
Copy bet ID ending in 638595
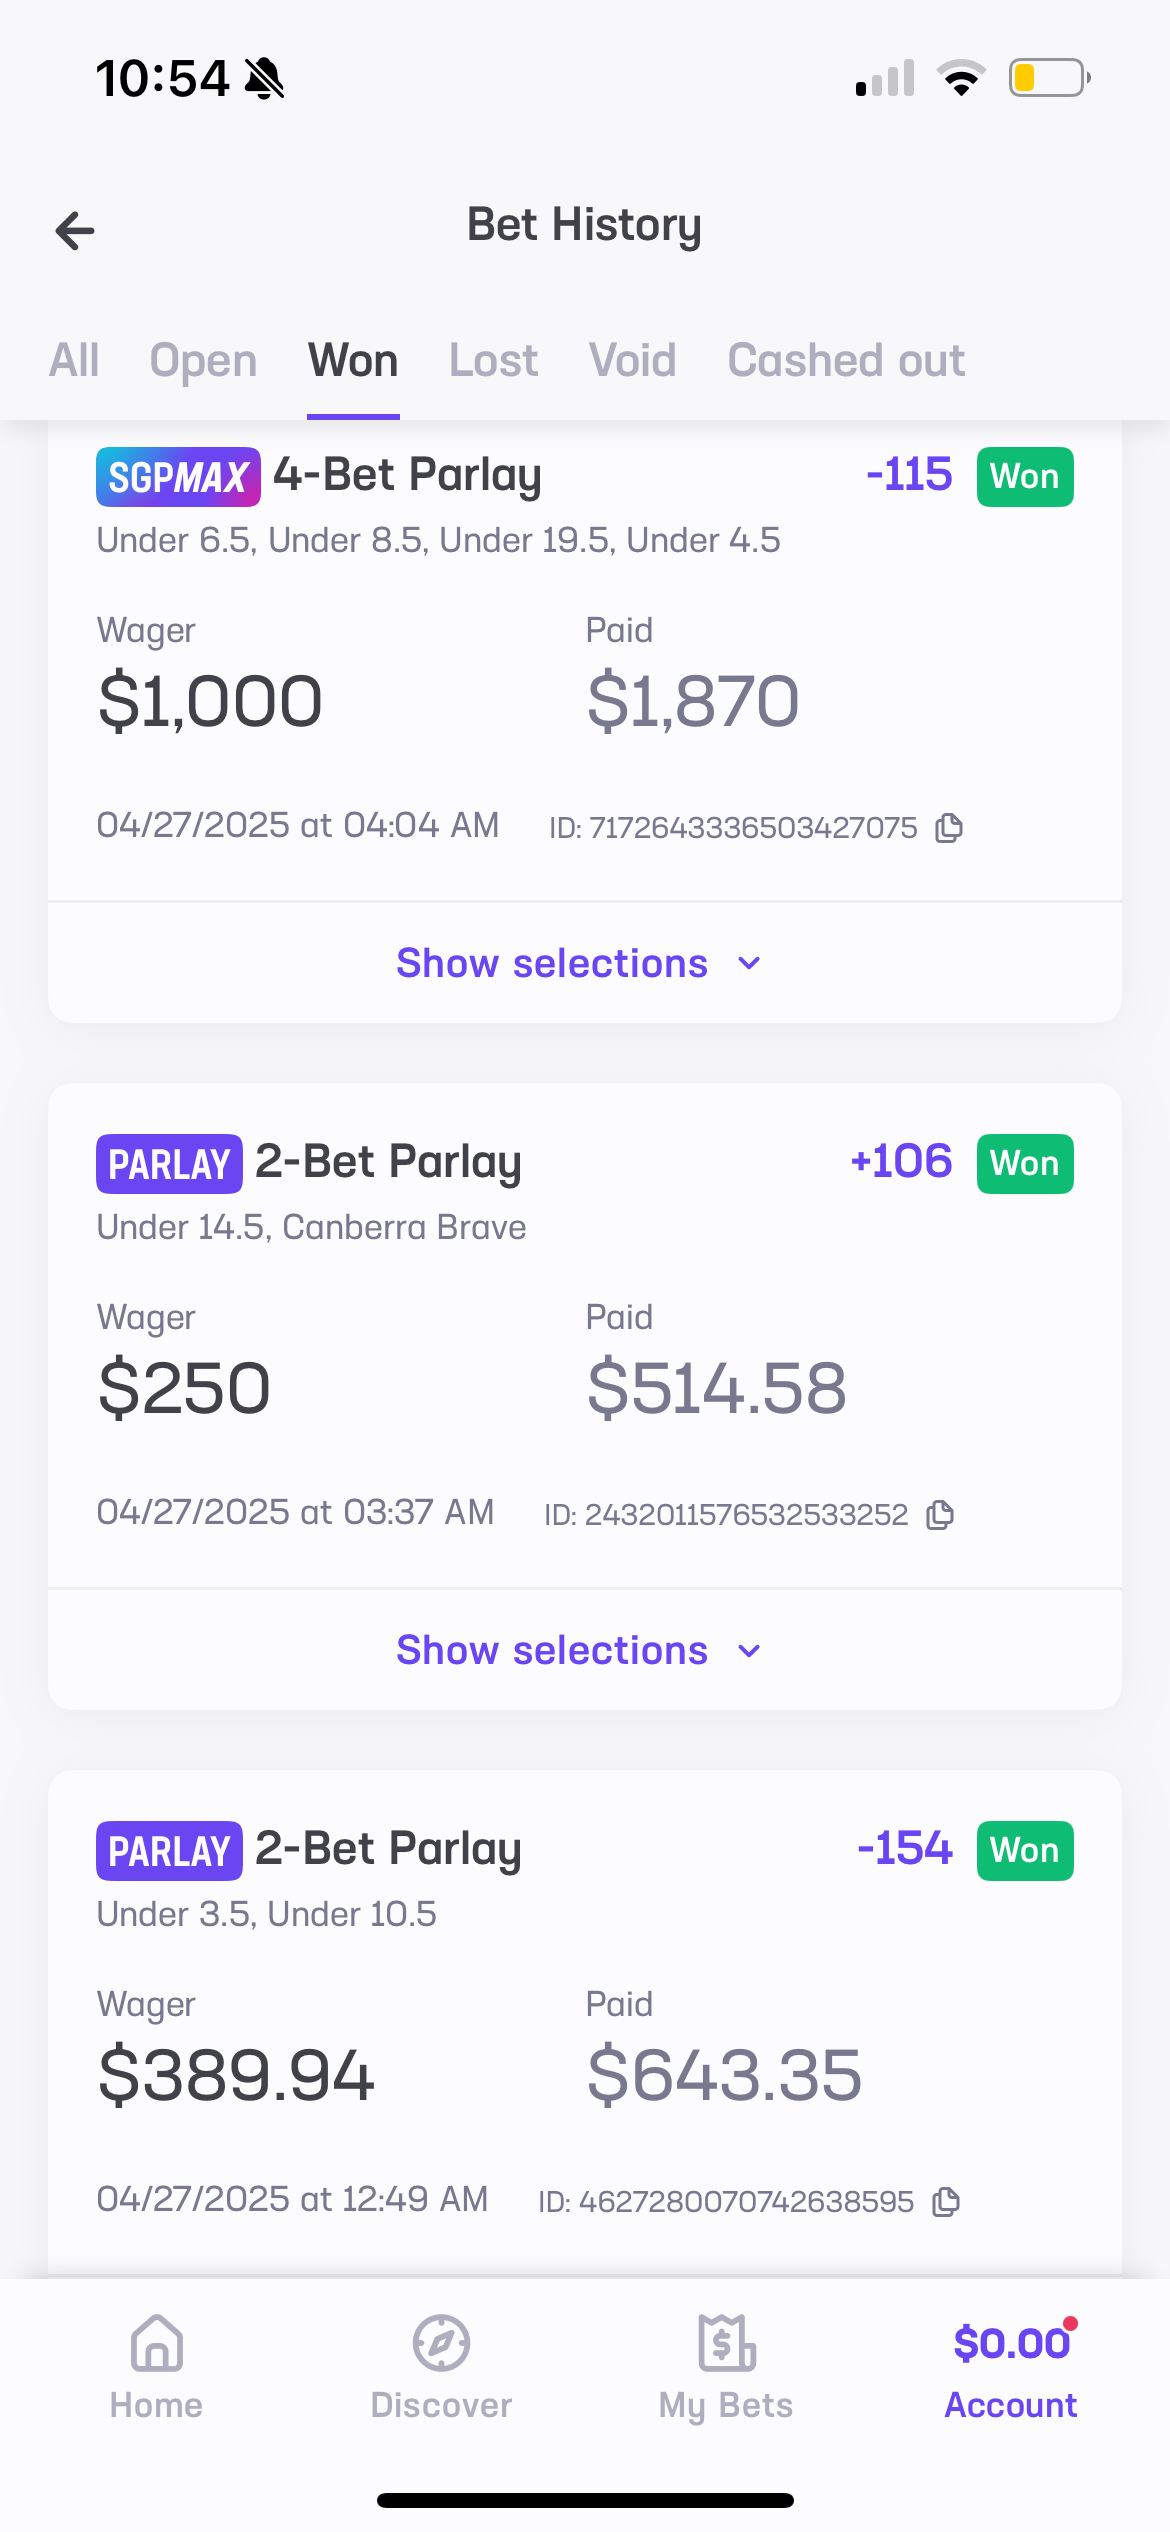pyautogui.click(x=945, y=2202)
